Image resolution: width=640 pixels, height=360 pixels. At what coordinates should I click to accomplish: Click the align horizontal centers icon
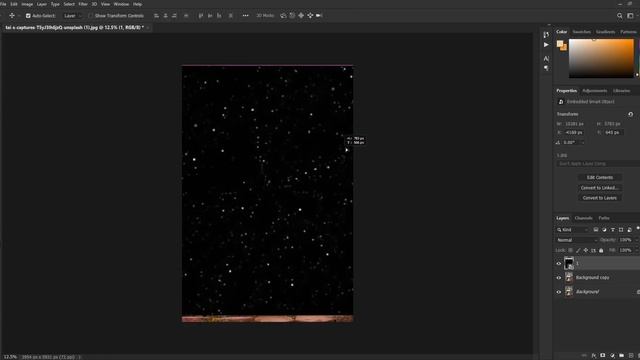pyautogui.click(x=165, y=16)
